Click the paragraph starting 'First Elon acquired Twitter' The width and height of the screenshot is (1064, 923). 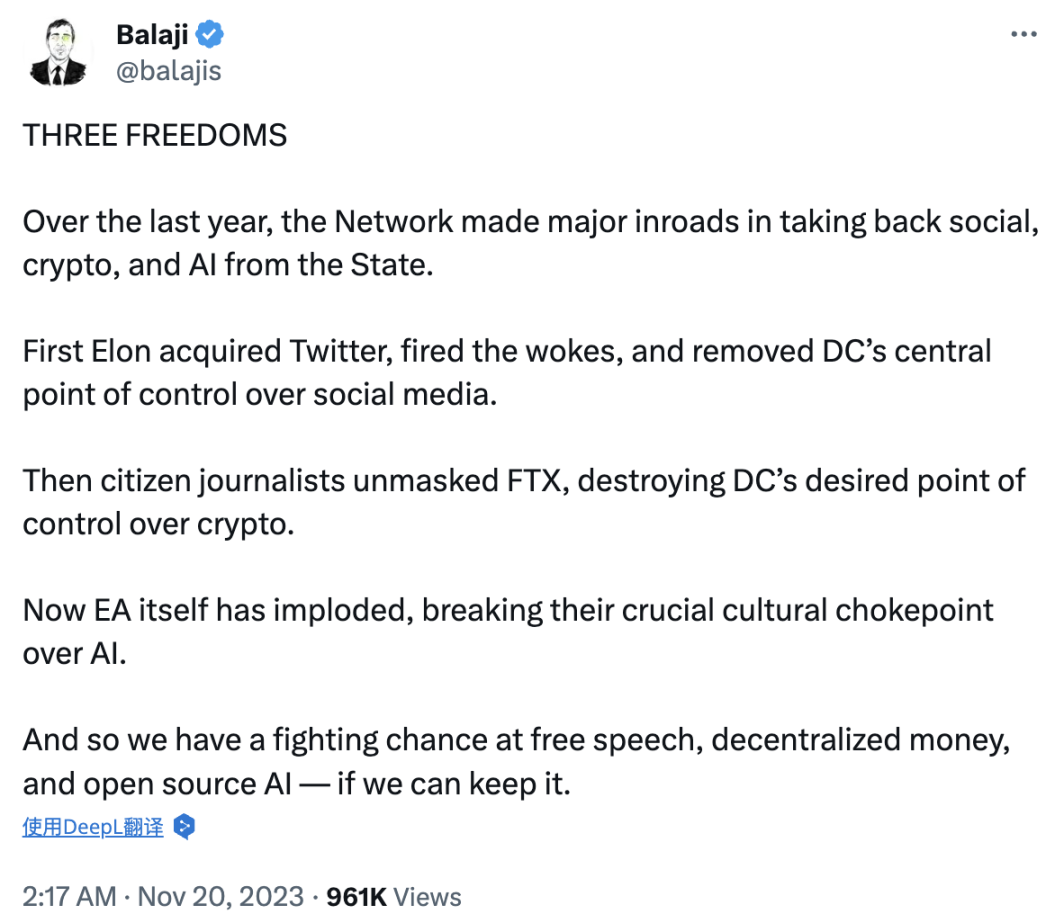(x=507, y=373)
